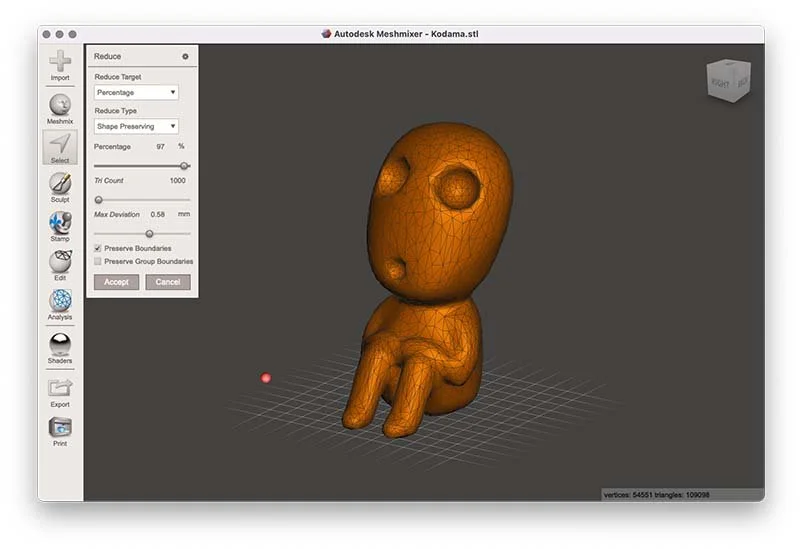Click the Reduce Target label
This screenshot has width=800, height=549.
118,77
